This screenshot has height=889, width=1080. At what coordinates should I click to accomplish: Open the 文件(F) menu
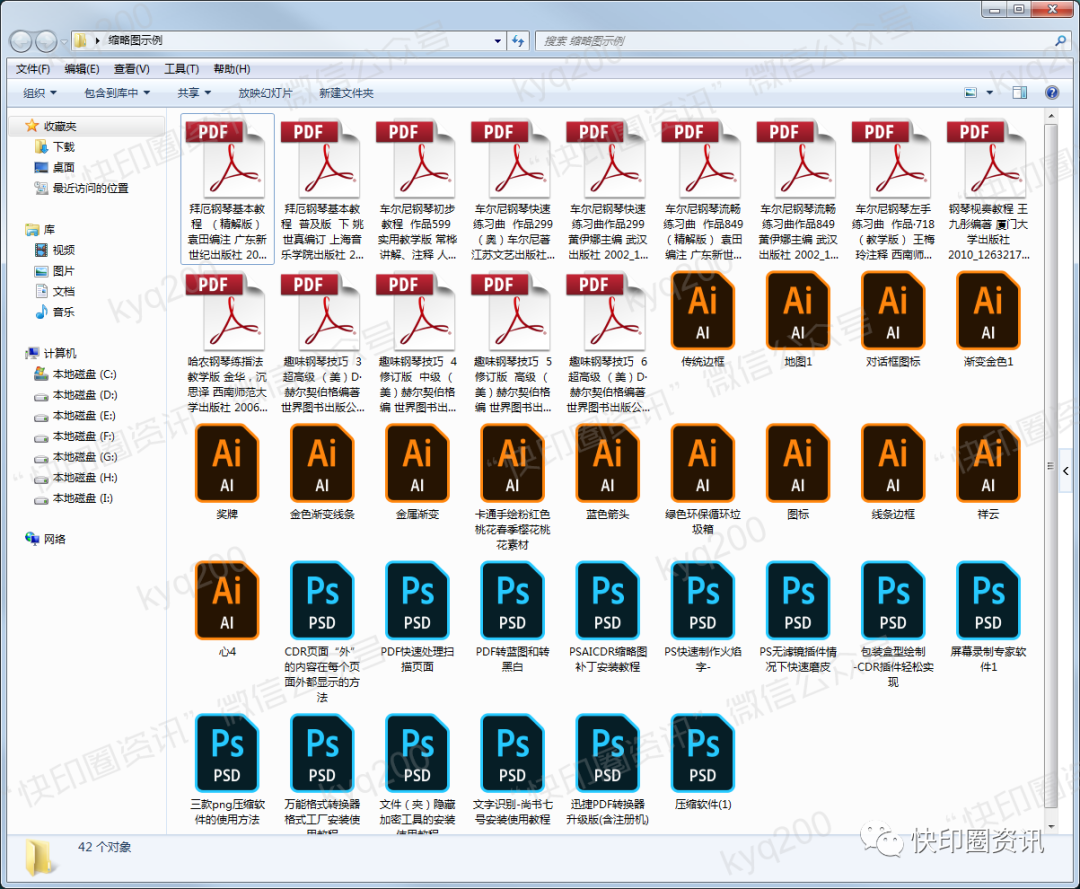coord(33,69)
